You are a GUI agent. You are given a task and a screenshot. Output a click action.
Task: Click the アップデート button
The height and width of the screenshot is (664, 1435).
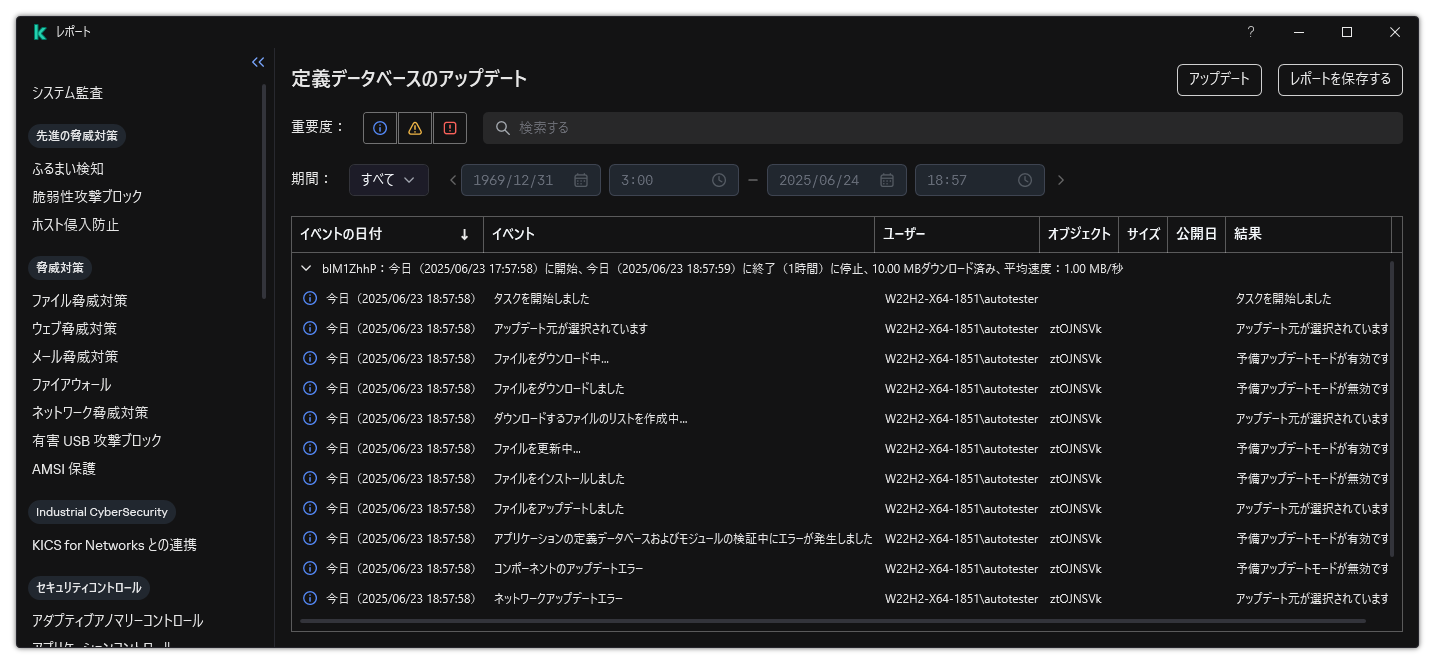[1219, 80]
